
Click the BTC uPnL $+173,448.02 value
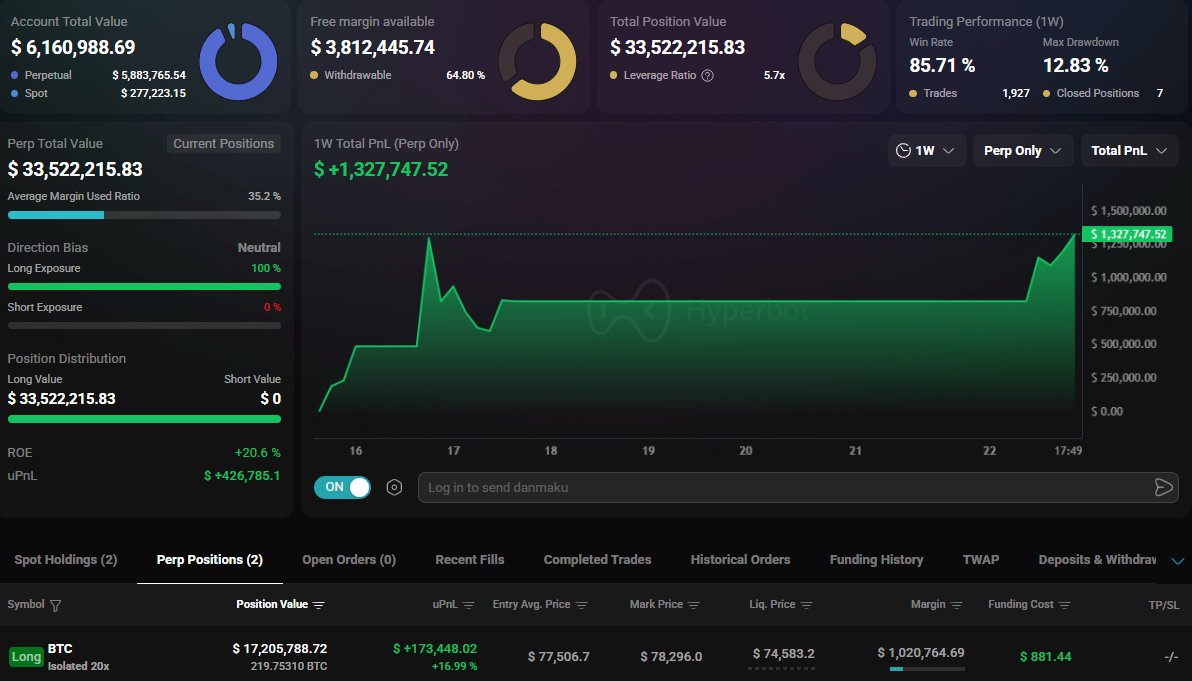point(435,648)
